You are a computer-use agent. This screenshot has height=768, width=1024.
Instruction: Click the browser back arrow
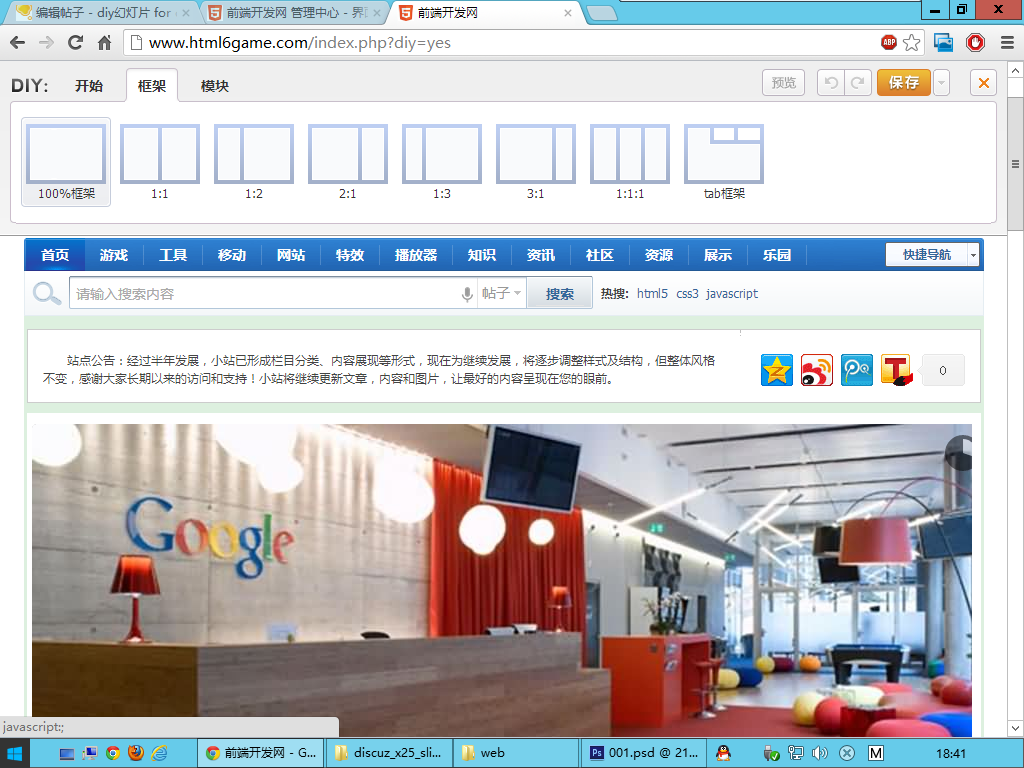pyautogui.click(x=18, y=43)
